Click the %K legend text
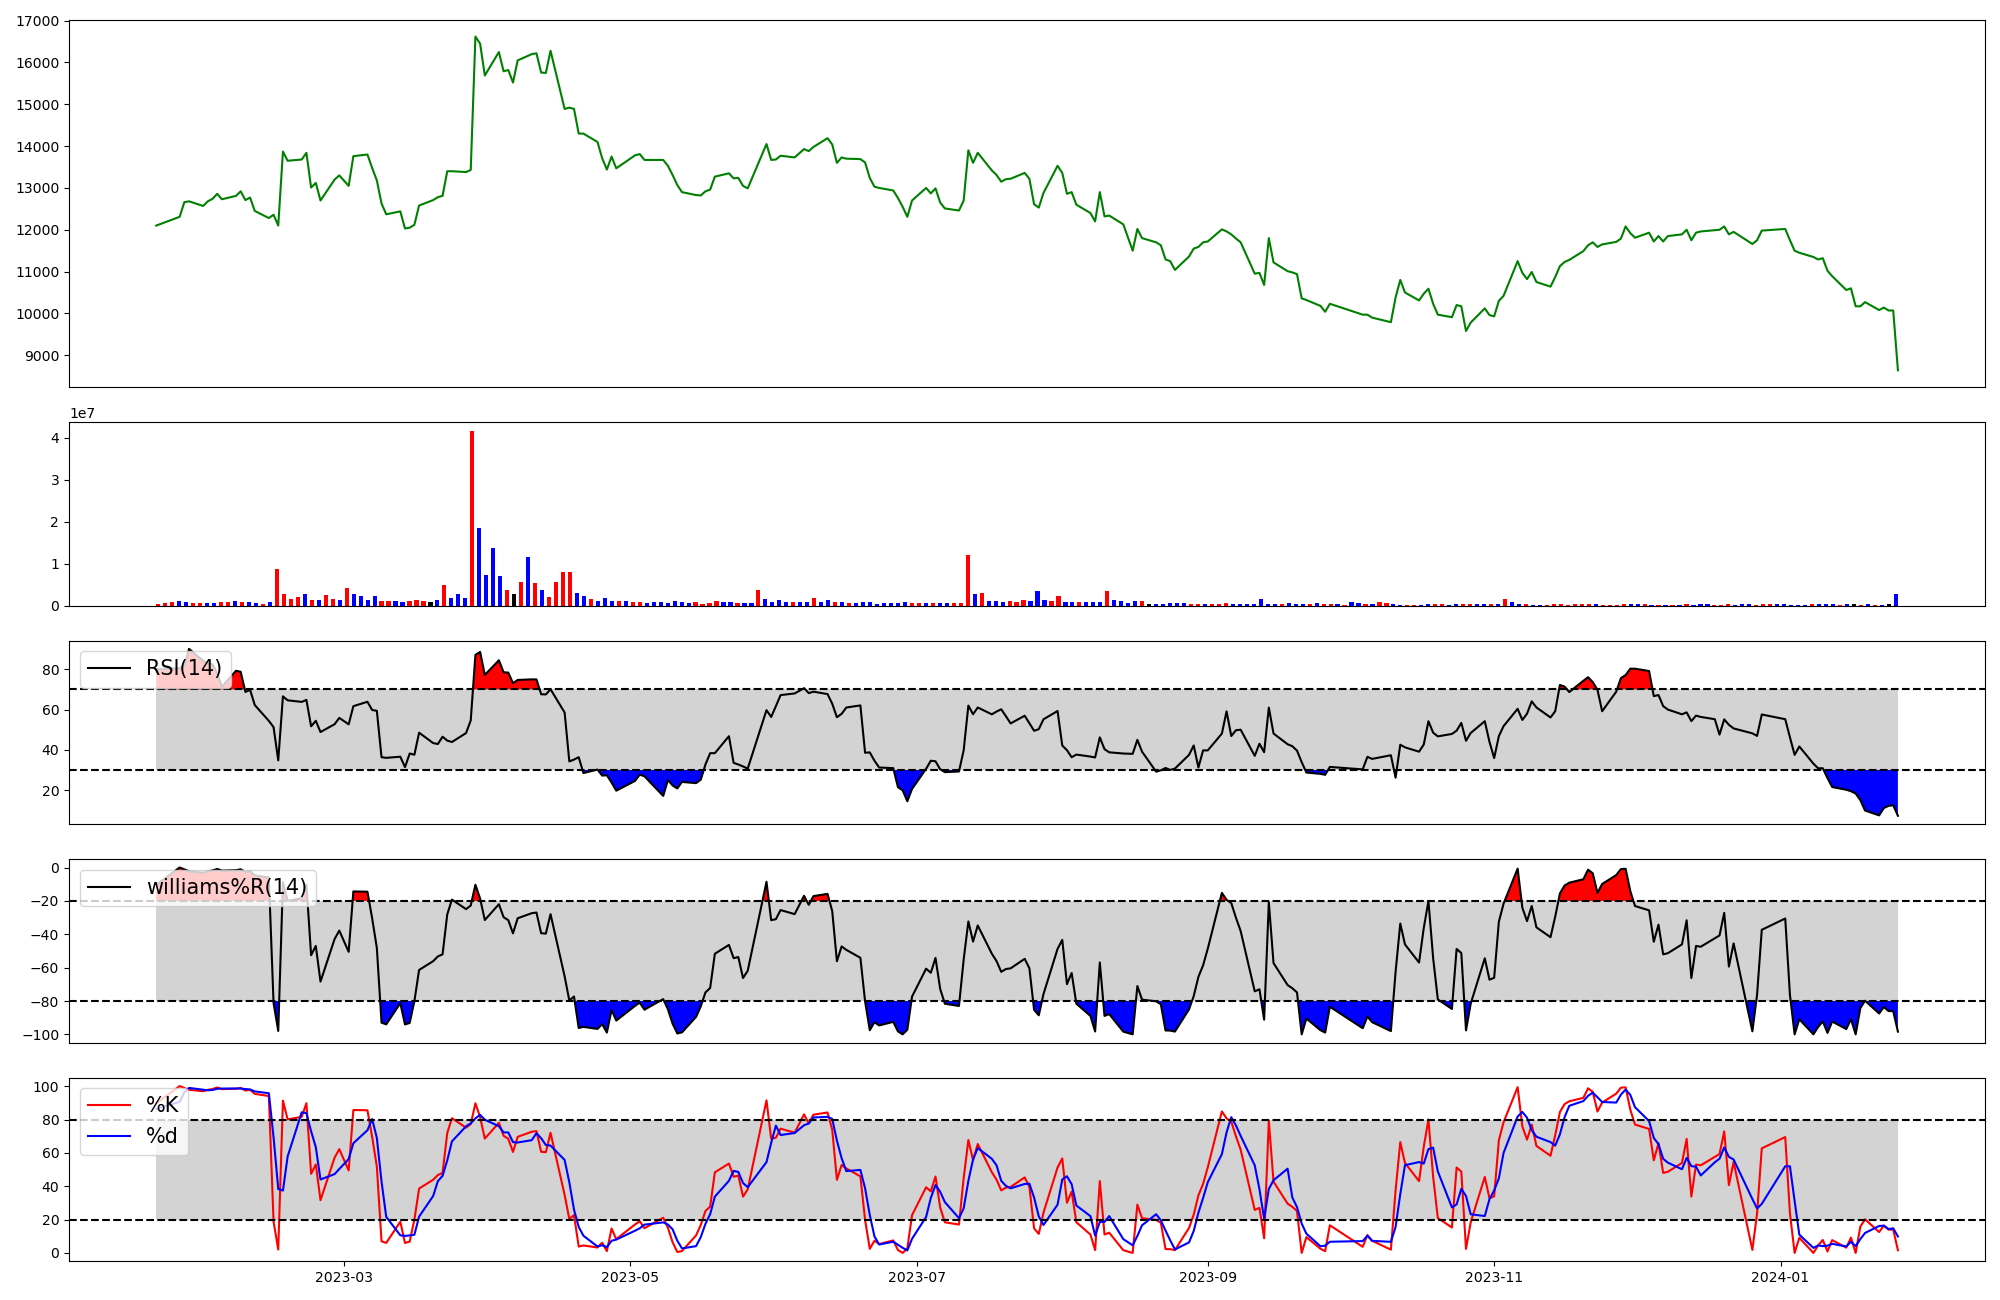The width and height of the screenshot is (2000, 1300). coord(162,1105)
